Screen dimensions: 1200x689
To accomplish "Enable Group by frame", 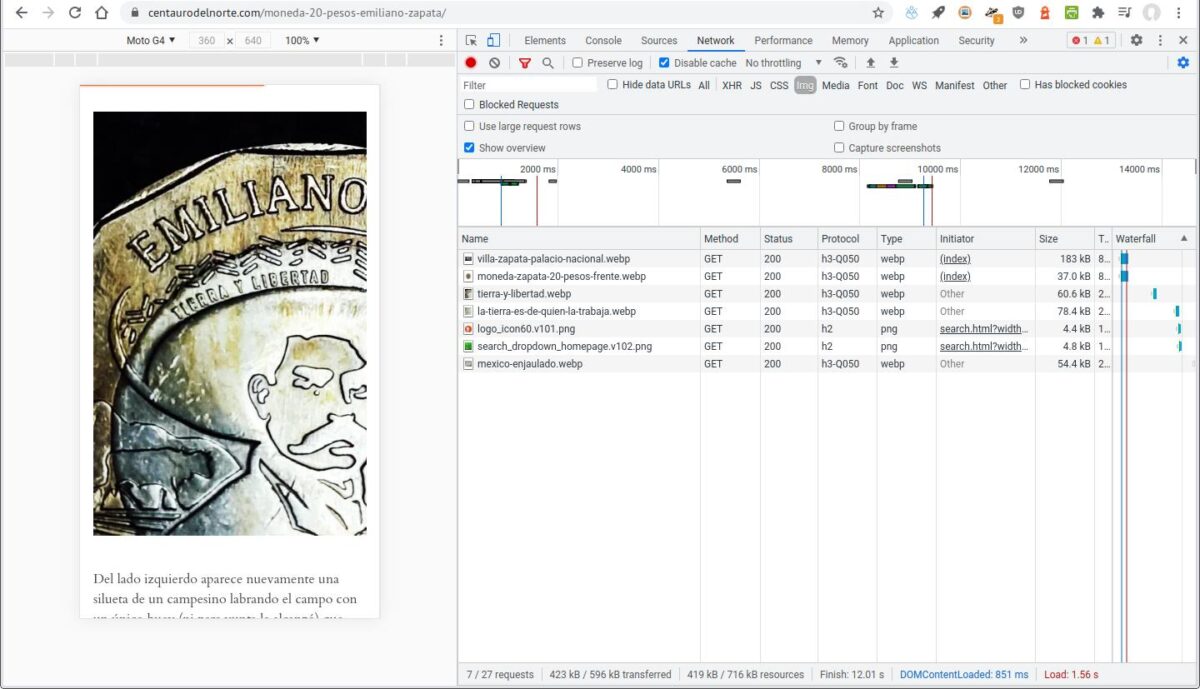I will coord(839,127).
